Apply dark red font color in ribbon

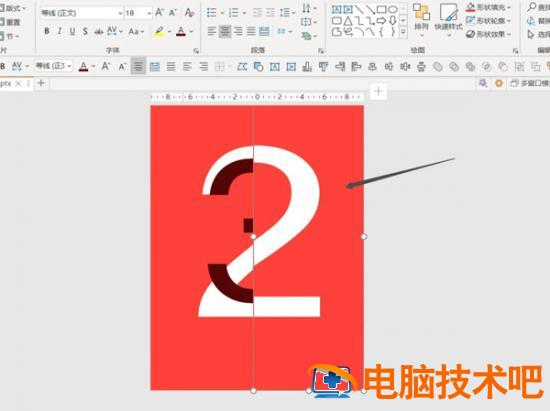coord(181,32)
